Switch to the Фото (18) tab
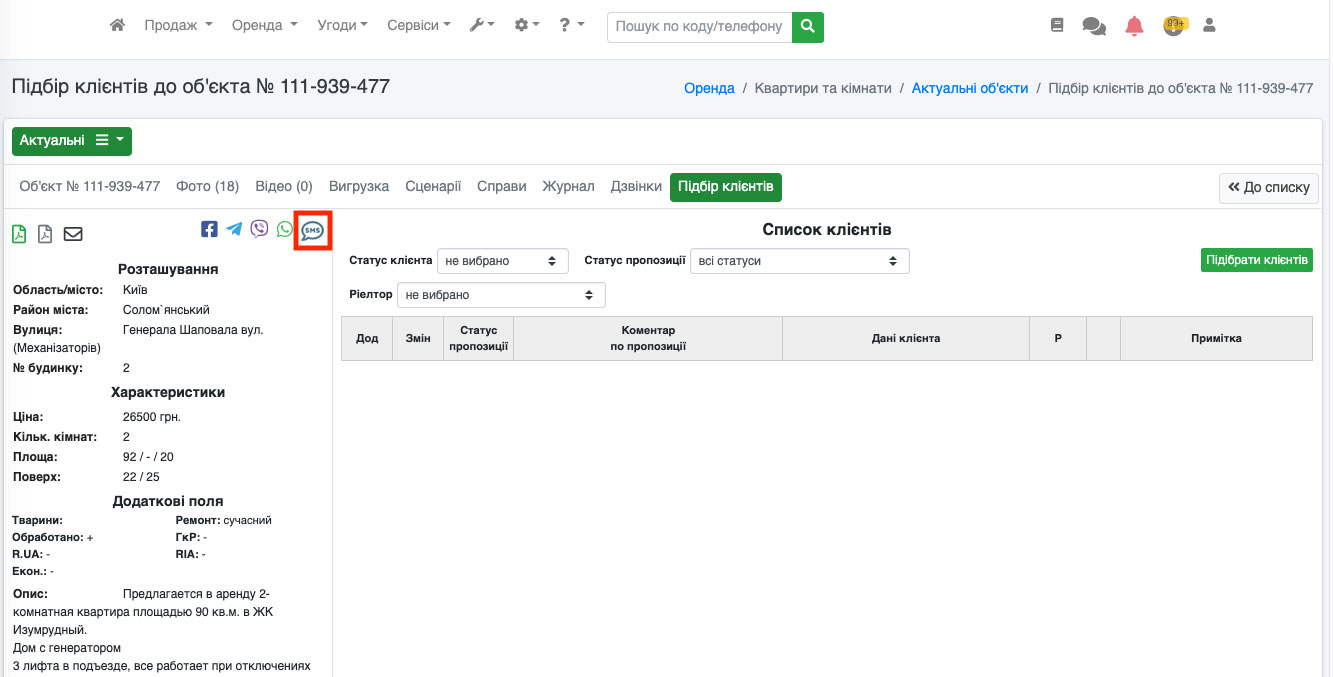 point(207,186)
